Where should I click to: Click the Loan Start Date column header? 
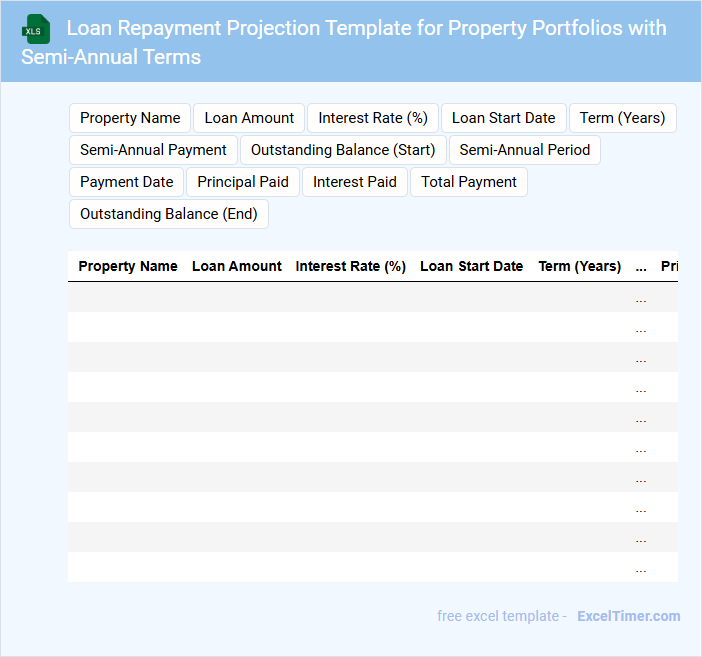[471, 266]
